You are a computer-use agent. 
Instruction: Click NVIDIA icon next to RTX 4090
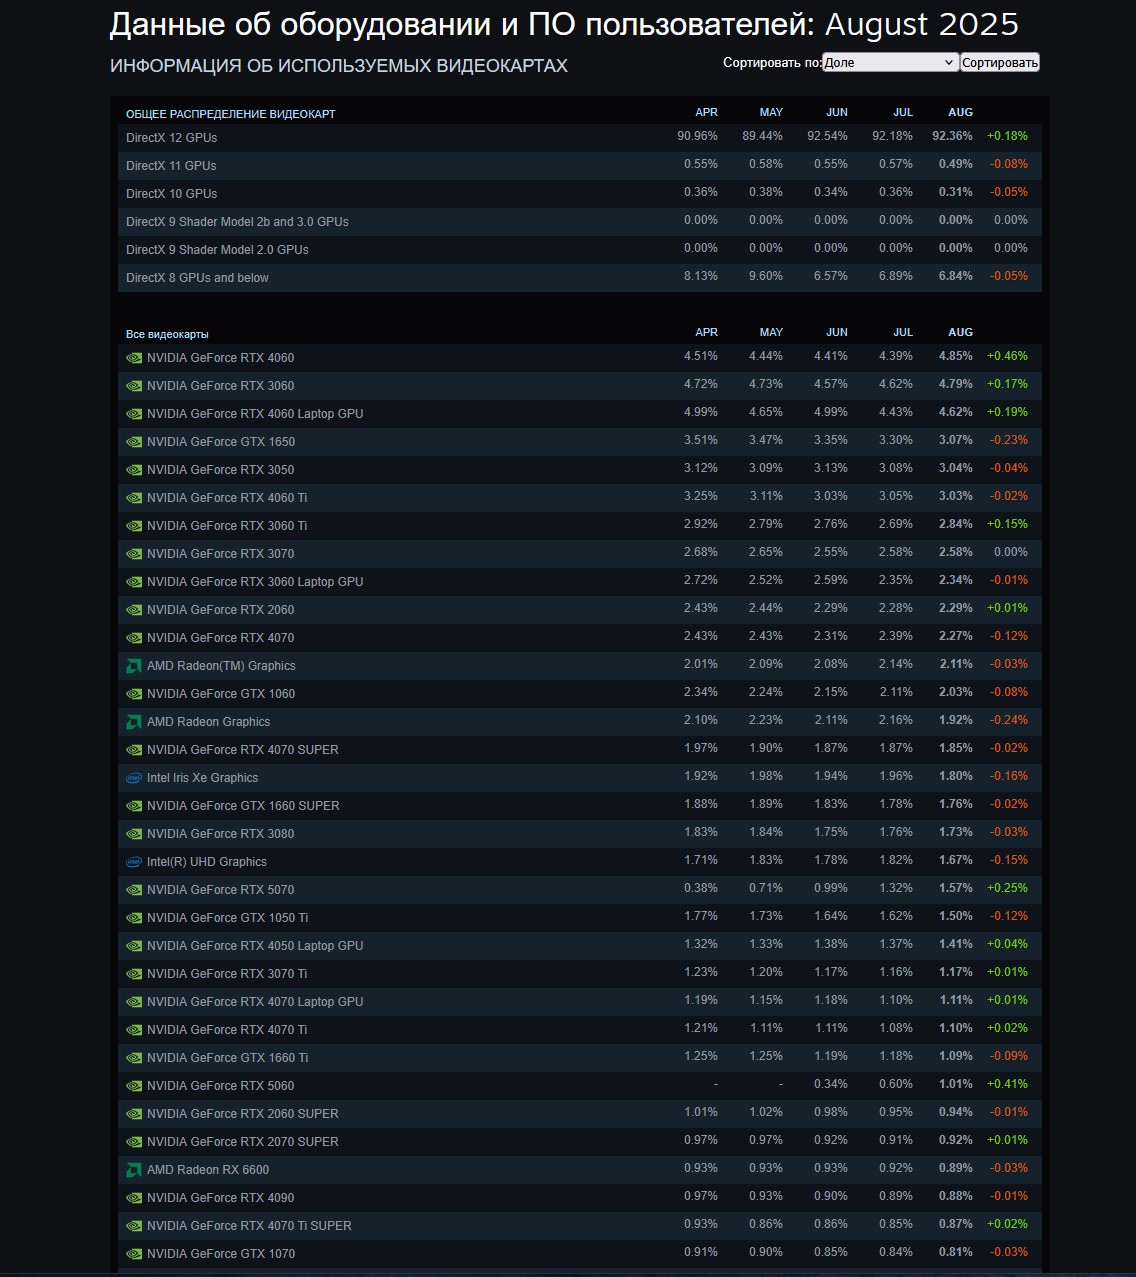pos(134,1197)
